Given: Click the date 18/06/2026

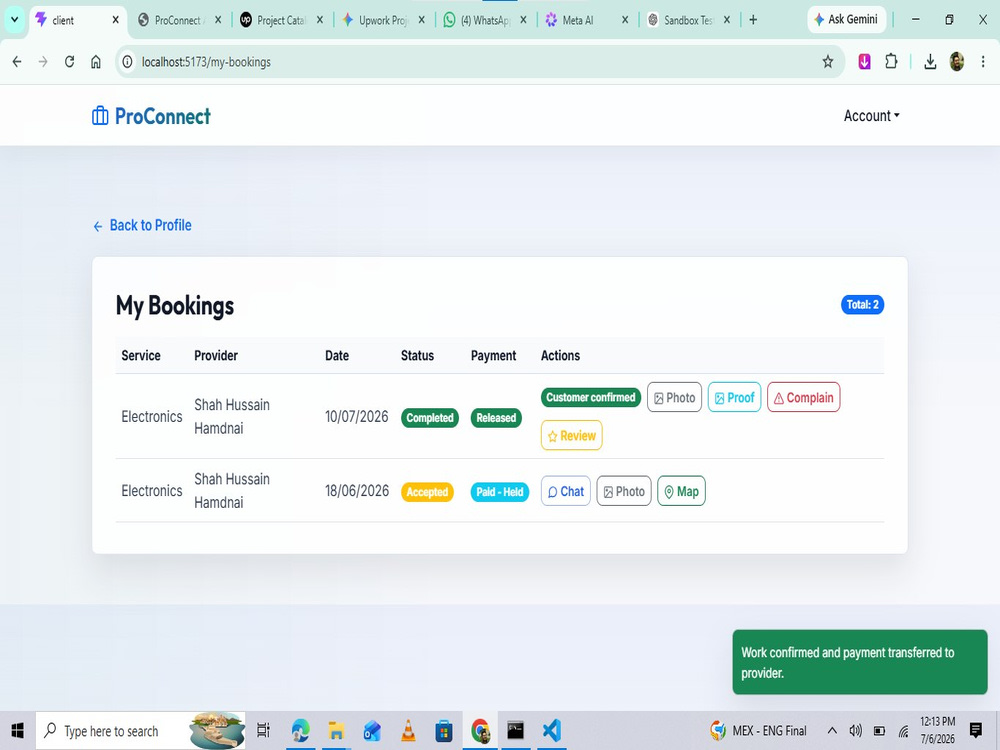Looking at the screenshot, I should [357, 490].
